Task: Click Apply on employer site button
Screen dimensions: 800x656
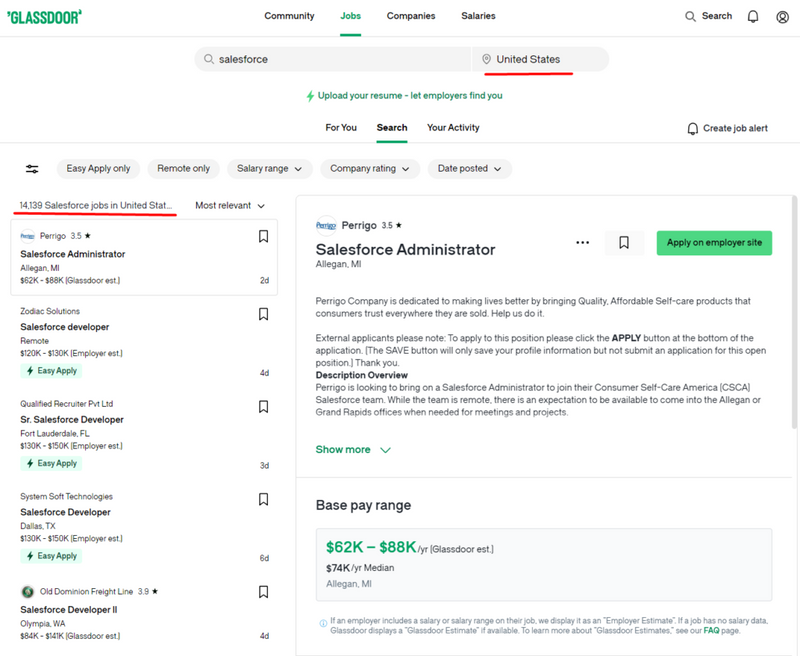Action: click(714, 243)
